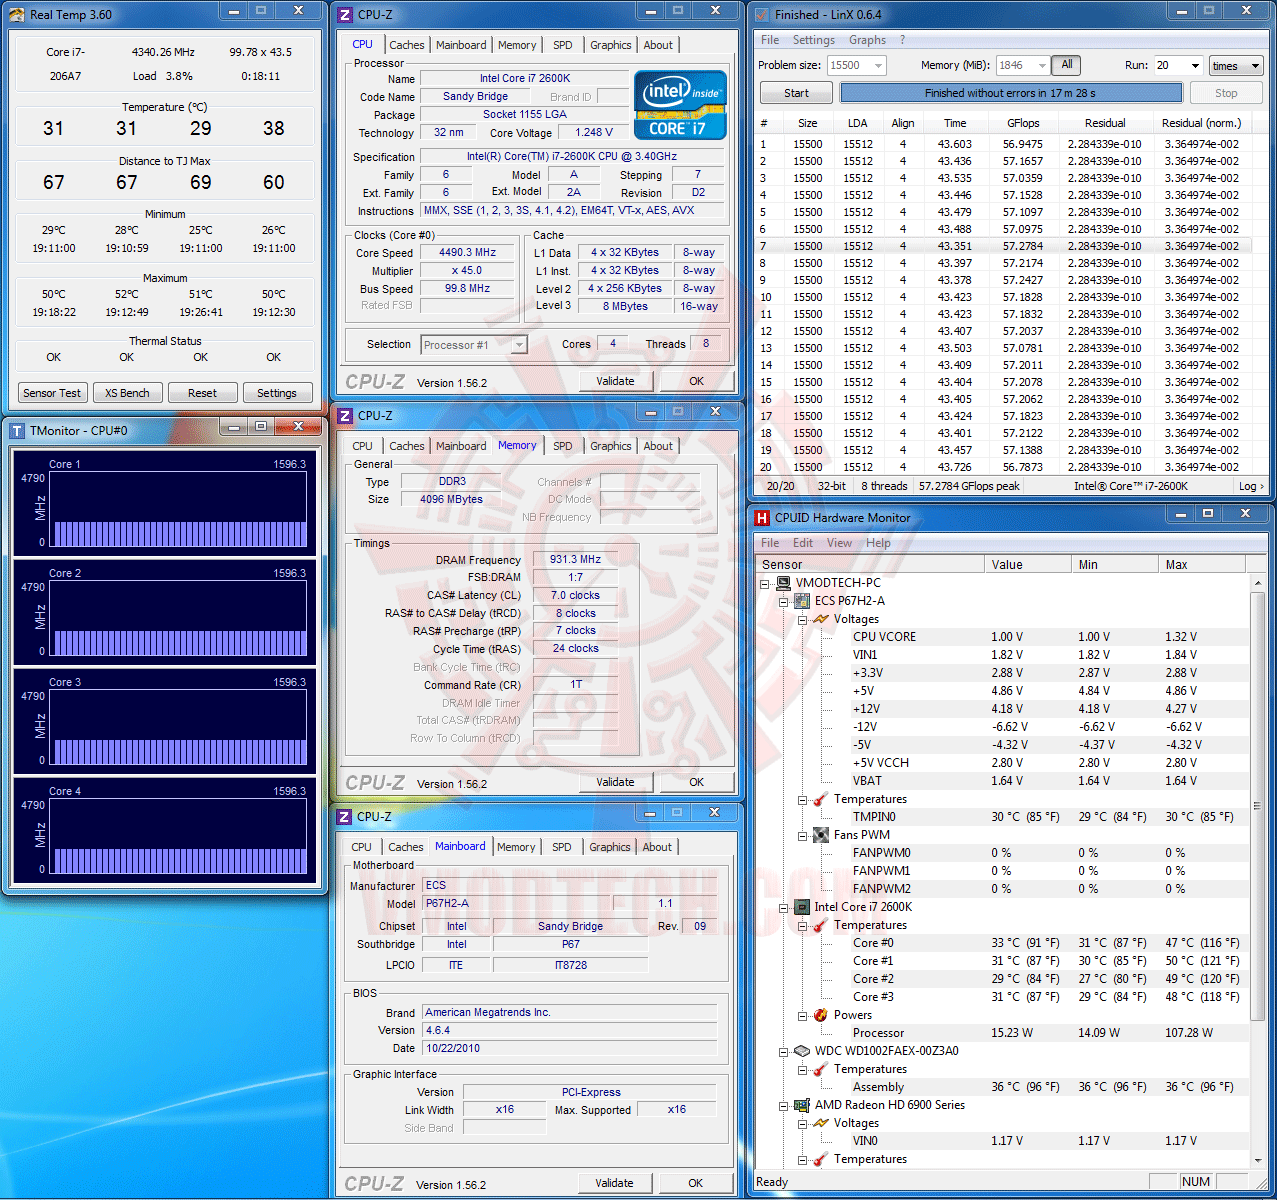Click the AMD Radeon HD 6900 card icon
Screen dimensions: 1277x1200
point(802,1105)
